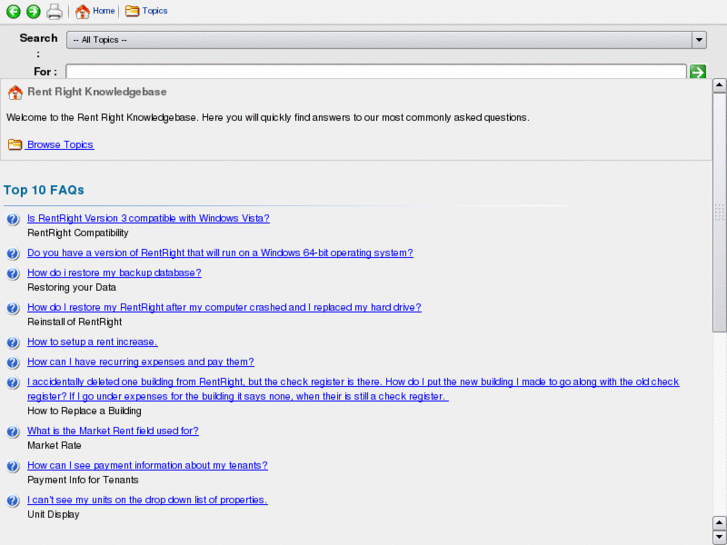Click the 'Top 10 FAQs' heading

(44, 190)
